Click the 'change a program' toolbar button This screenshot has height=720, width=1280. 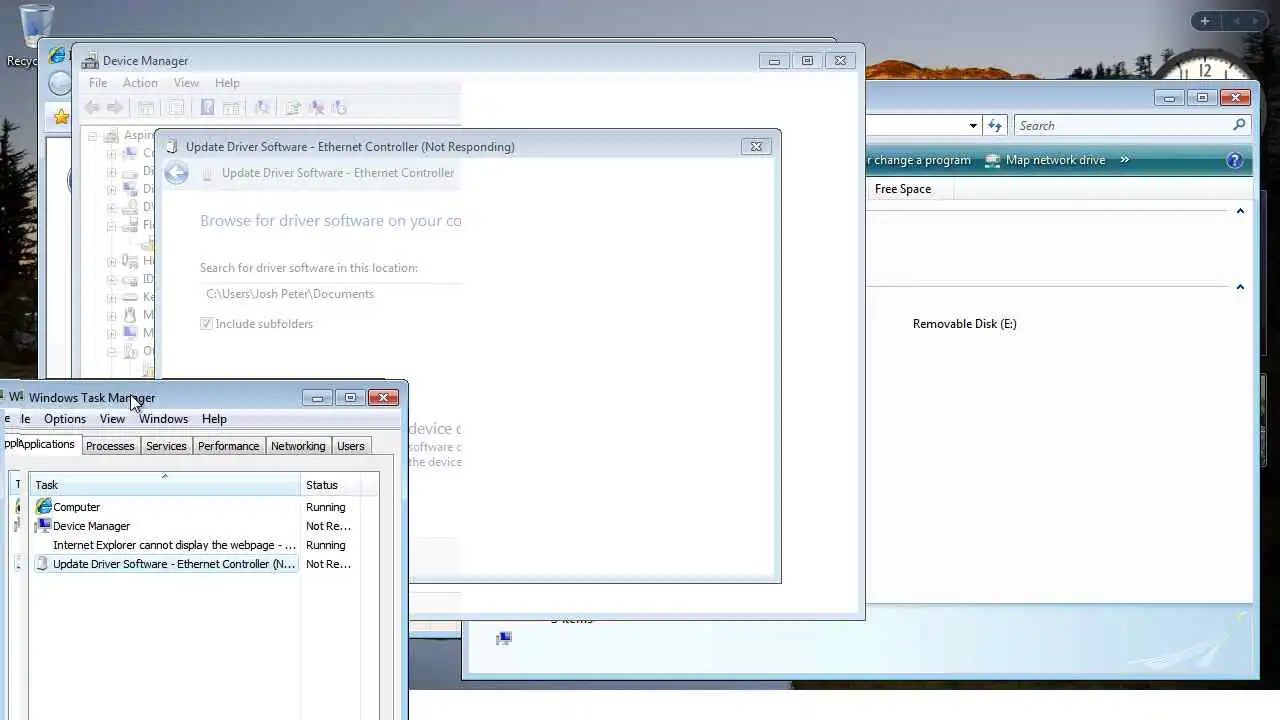[920, 160]
